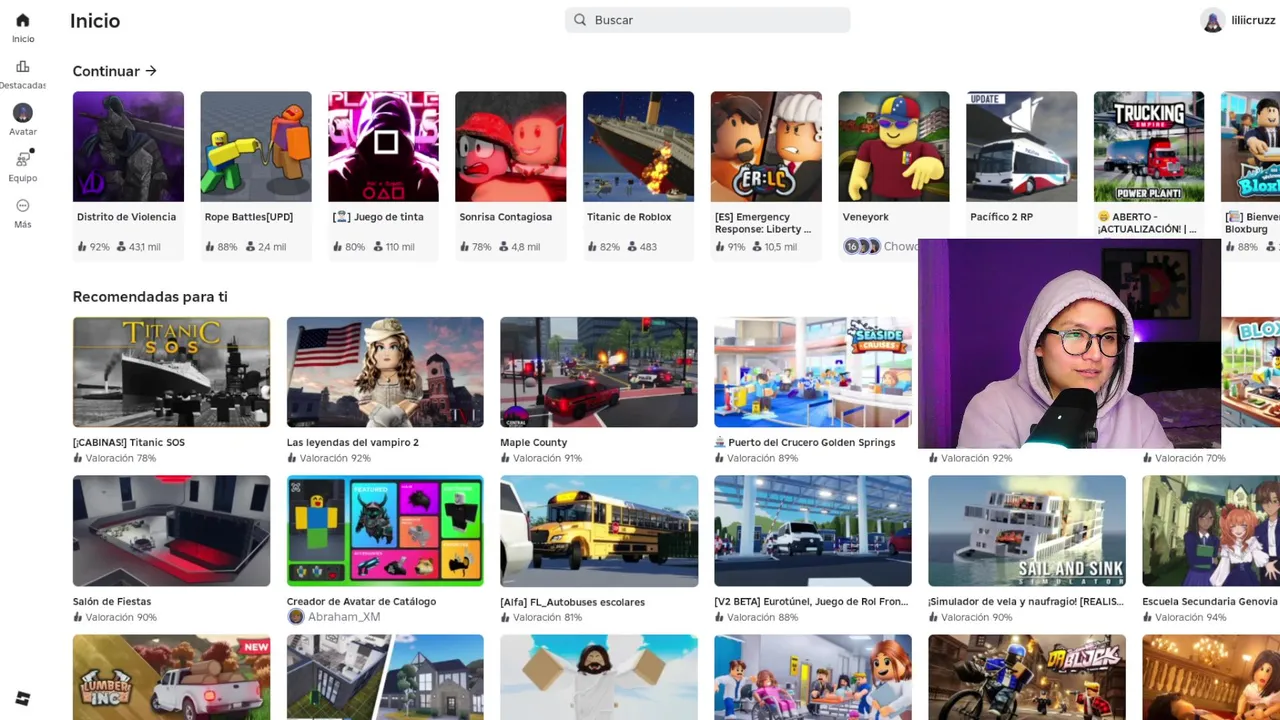Screen dimensions: 1280x720
Task: Click the [¡CABINAS!] Titanic SOS title
Action: (129, 442)
